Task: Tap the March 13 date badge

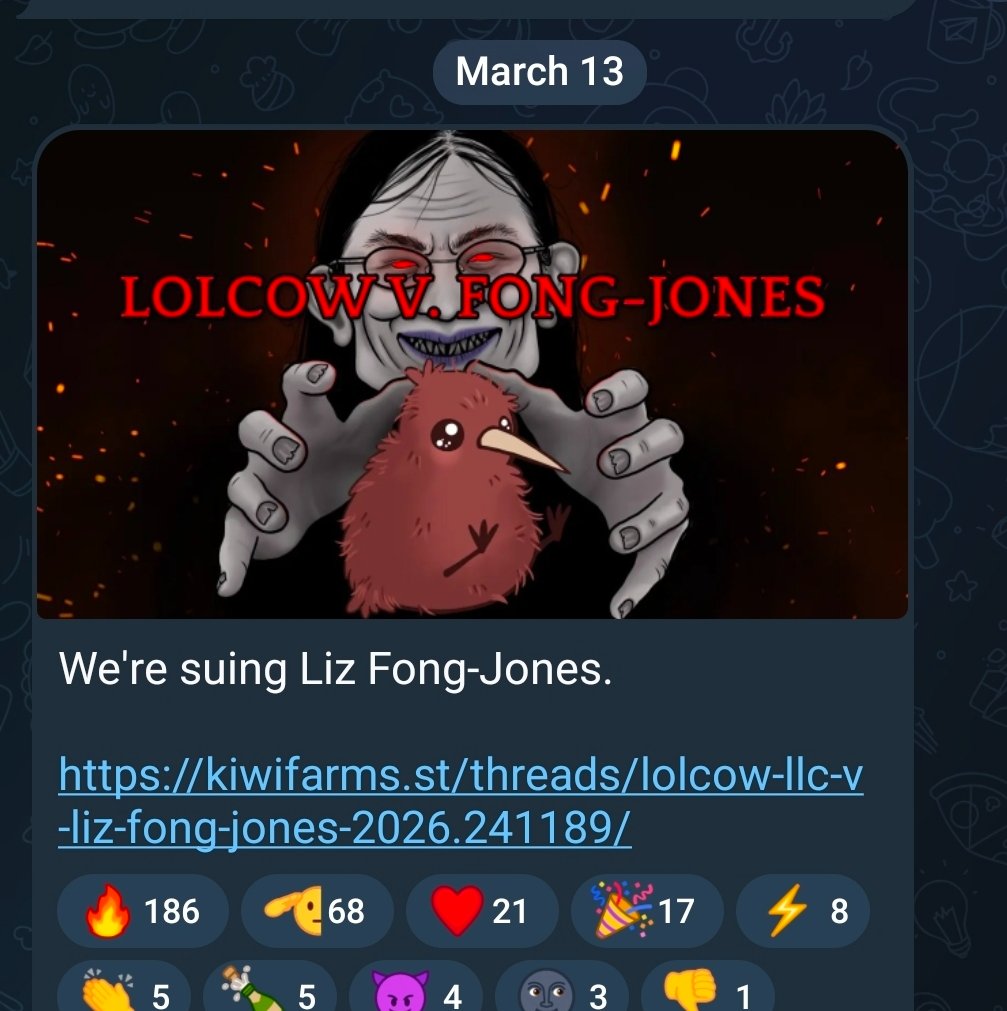Action: click(540, 71)
